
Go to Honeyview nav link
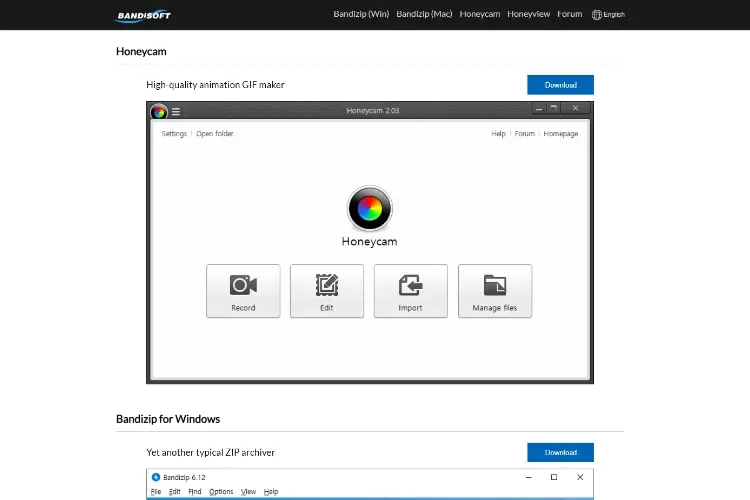click(x=529, y=14)
